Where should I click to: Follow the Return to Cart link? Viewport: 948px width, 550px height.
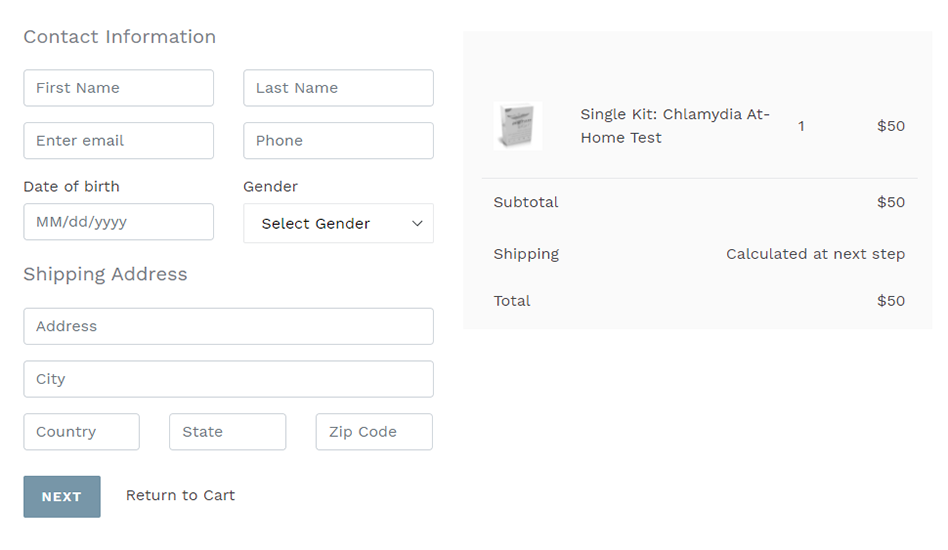180,496
